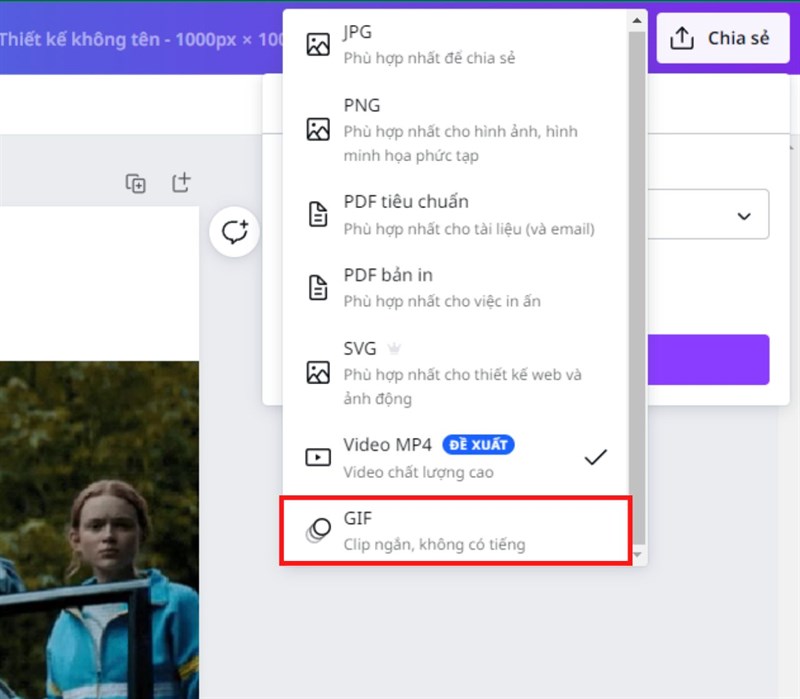Click the PDF tiêu chuẩn document icon

316,213
